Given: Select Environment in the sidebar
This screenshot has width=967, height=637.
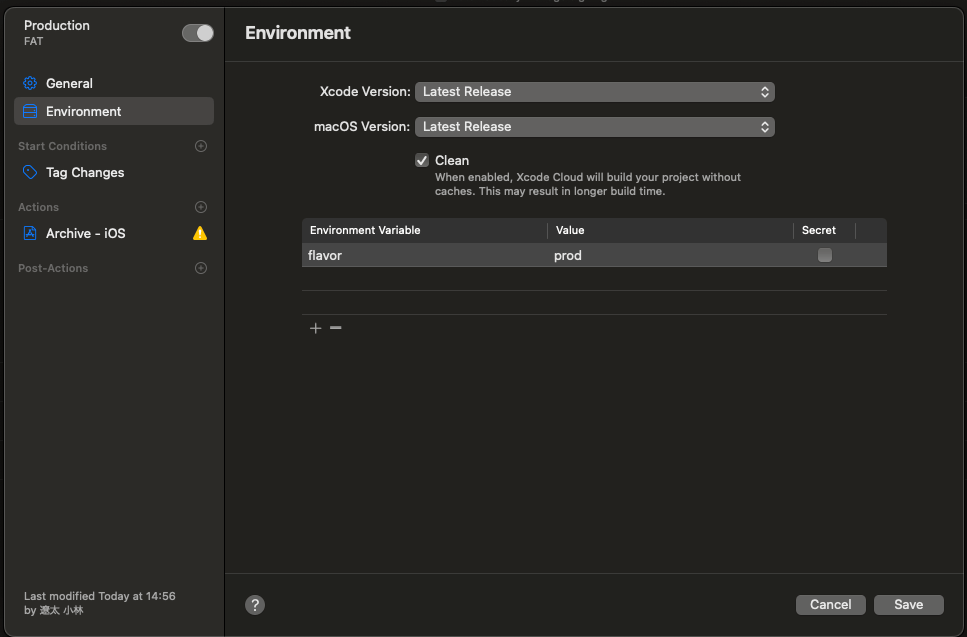Looking at the screenshot, I should [114, 111].
